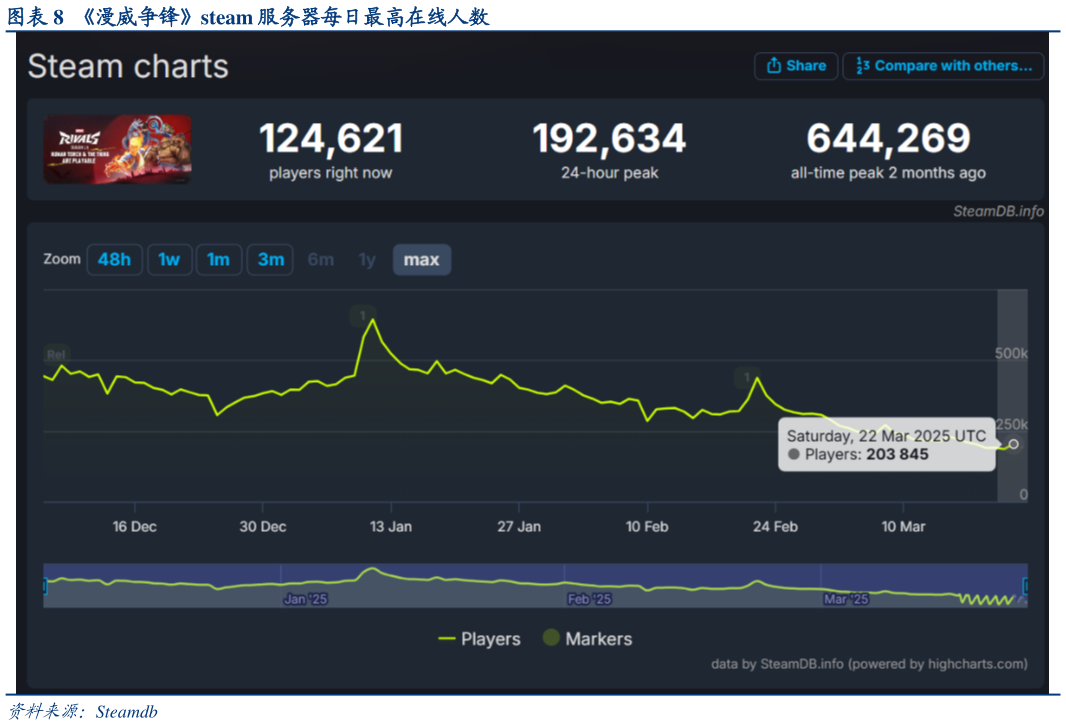The height and width of the screenshot is (725, 1066).
Task: Click the Saturday, 22 Mar 2025 UTC tooltip date
Action: (886, 436)
